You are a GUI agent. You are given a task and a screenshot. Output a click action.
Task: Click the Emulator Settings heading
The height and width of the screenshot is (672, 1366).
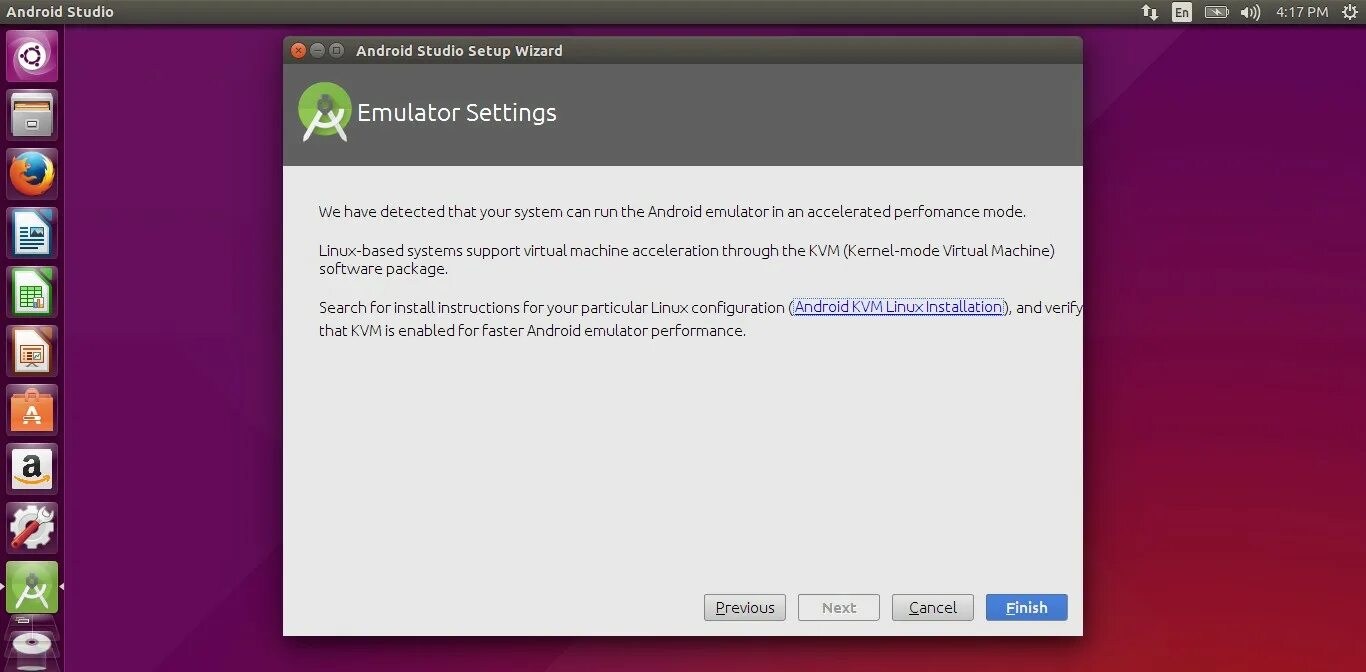[457, 113]
